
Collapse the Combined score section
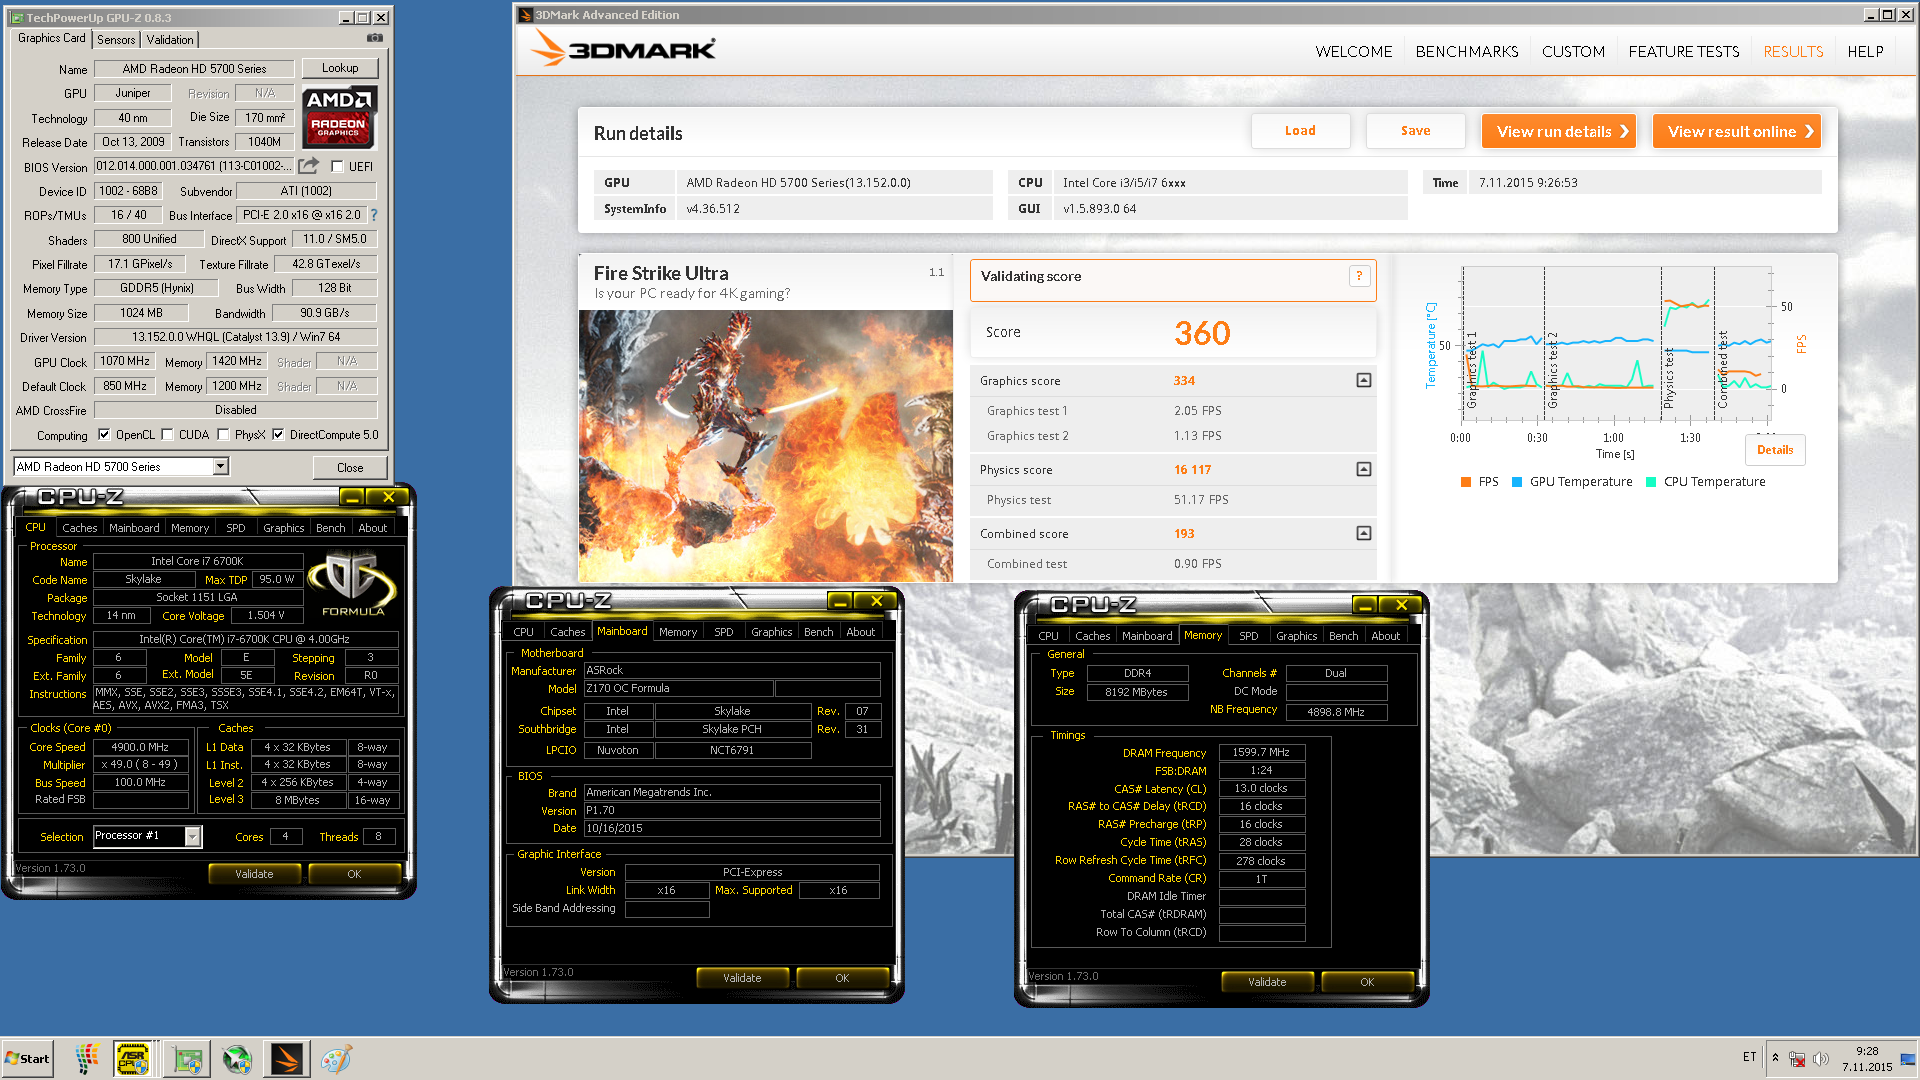pos(1363,534)
